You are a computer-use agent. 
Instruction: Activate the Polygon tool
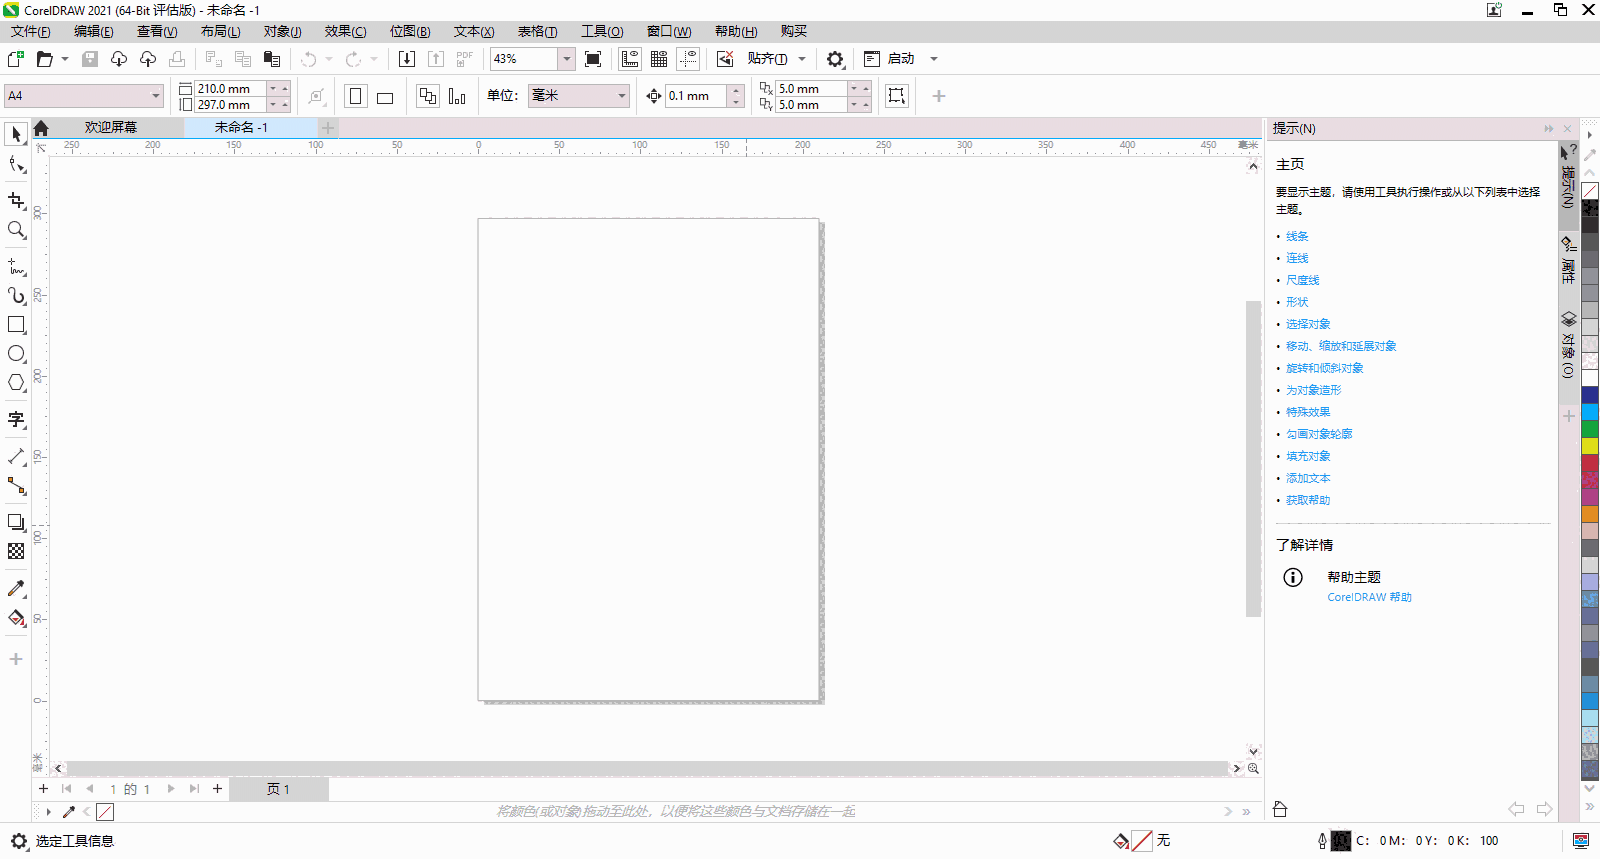pyautogui.click(x=16, y=383)
